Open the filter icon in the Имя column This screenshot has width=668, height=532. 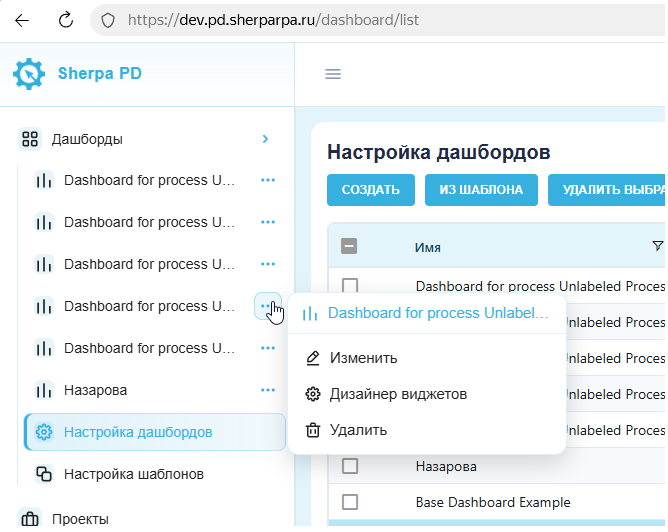coord(658,246)
